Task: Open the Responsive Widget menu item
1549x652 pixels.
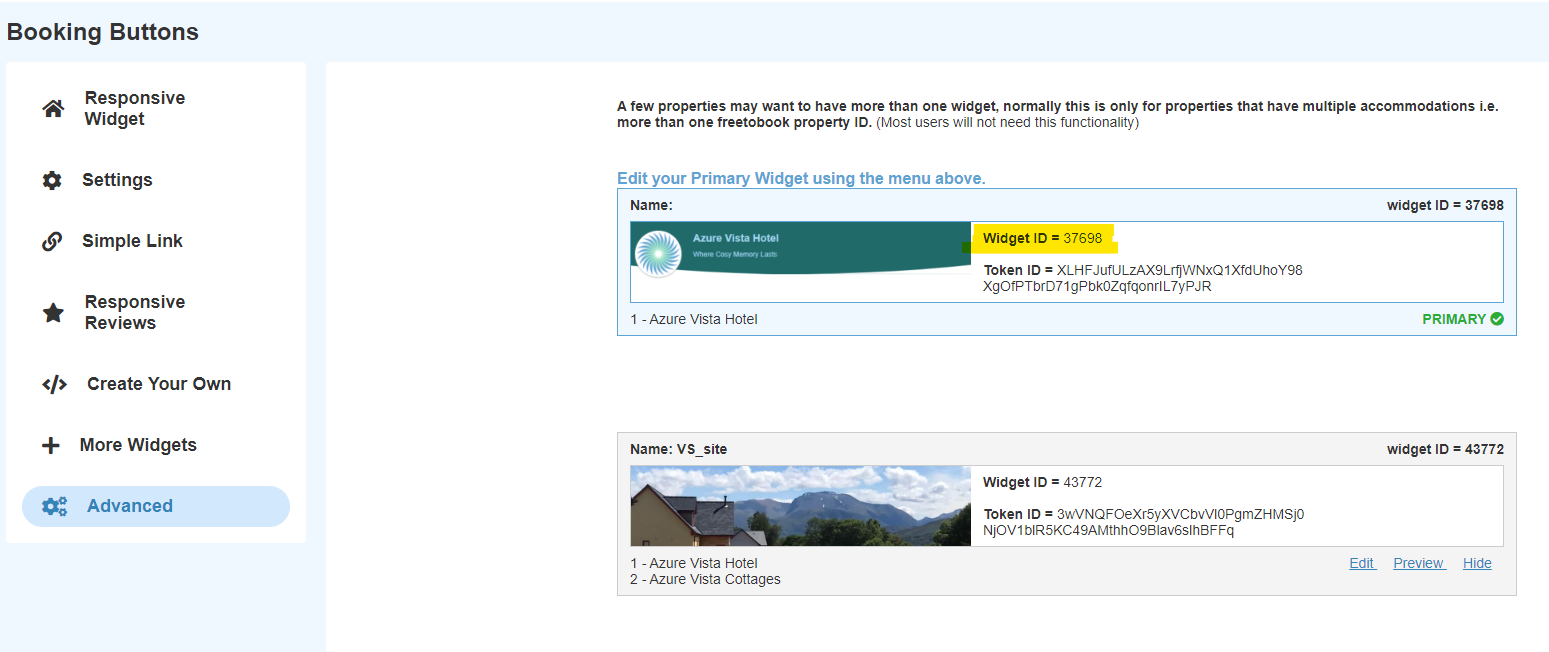Action: (135, 109)
